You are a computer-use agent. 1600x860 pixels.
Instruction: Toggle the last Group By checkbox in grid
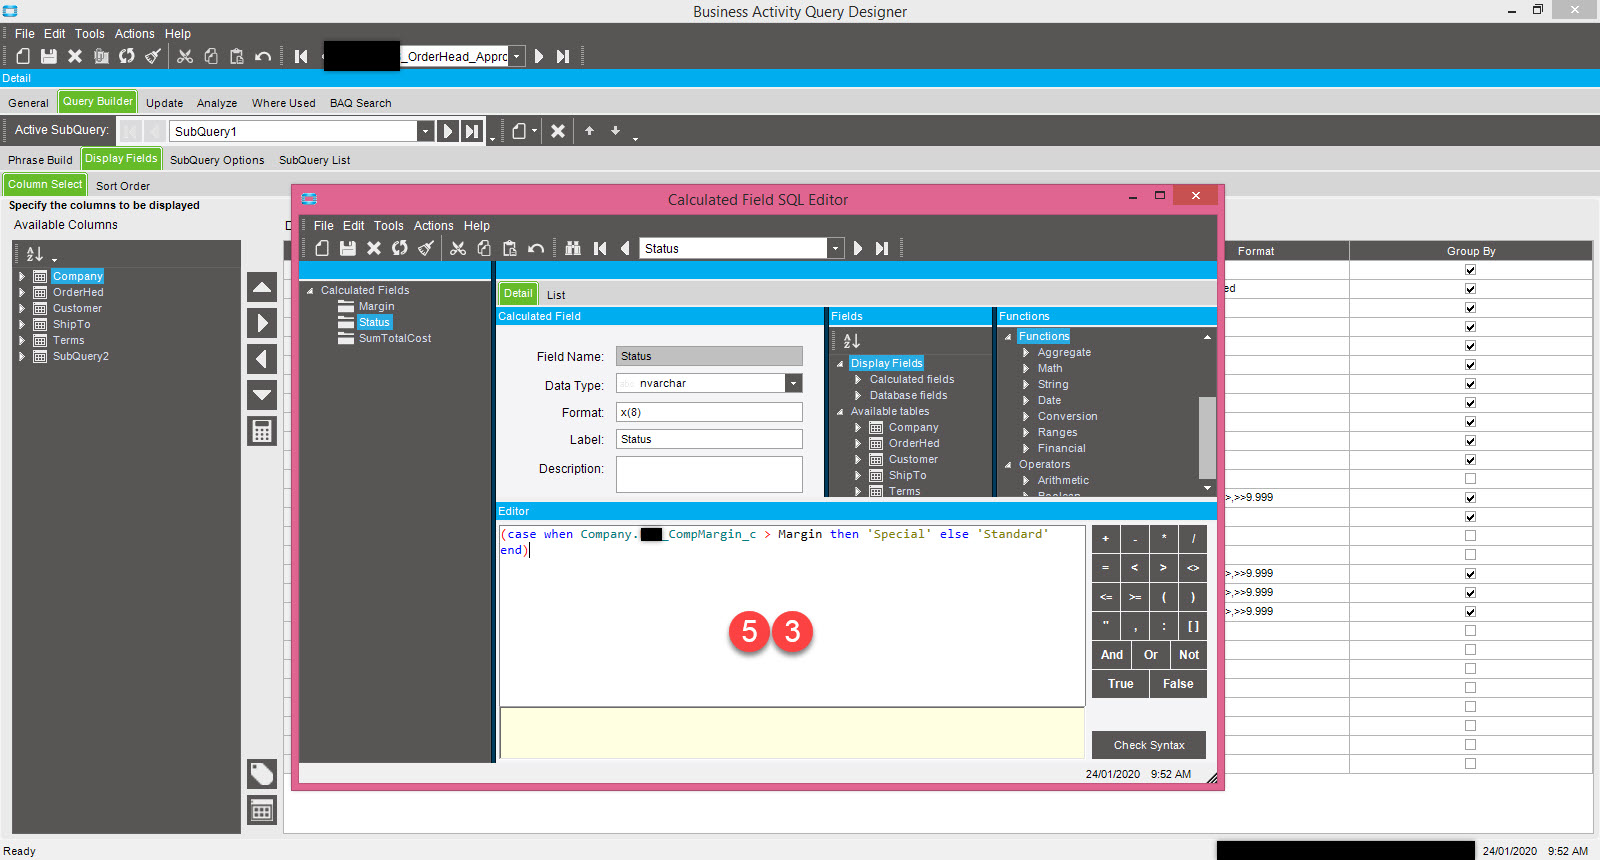(x=1470, y=764)
